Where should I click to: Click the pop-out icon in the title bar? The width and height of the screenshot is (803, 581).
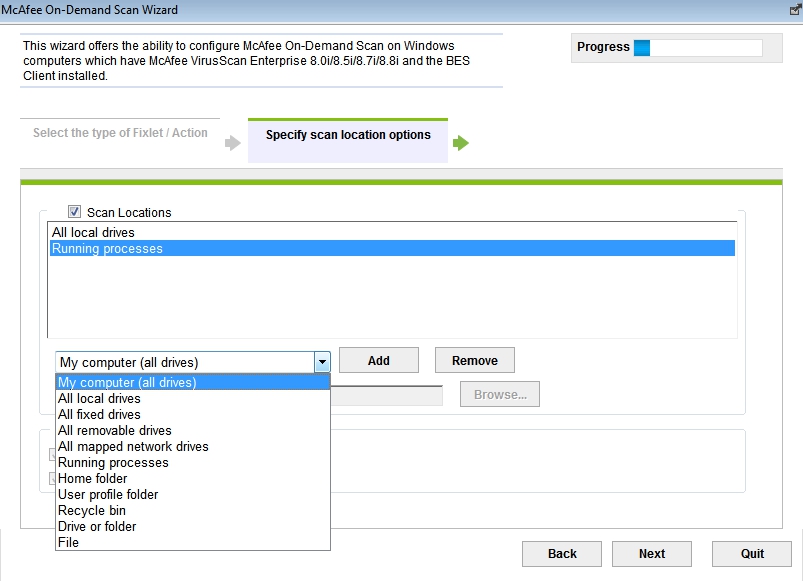click(795, 9)
